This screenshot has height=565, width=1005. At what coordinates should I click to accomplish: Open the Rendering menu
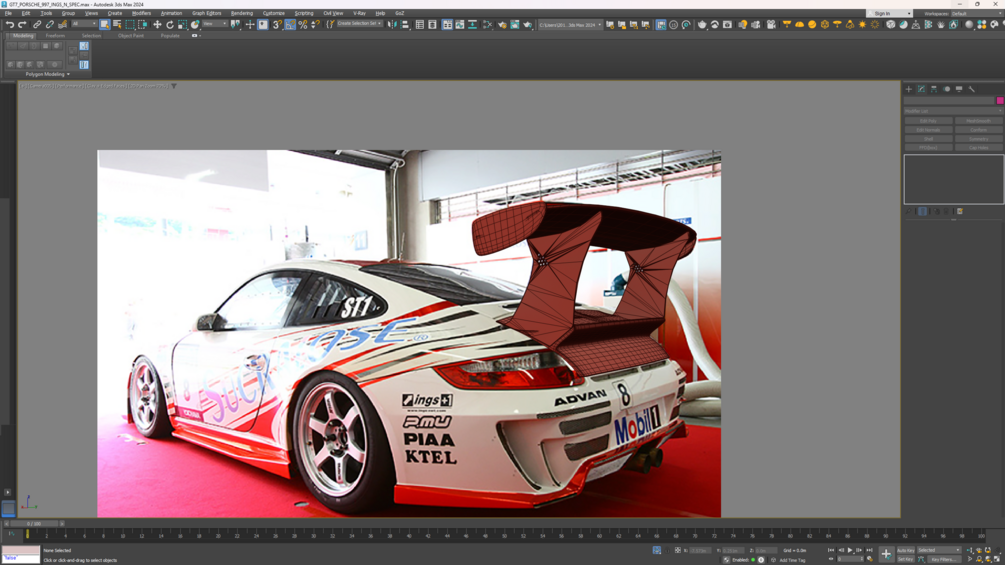(x=242, y=13)
